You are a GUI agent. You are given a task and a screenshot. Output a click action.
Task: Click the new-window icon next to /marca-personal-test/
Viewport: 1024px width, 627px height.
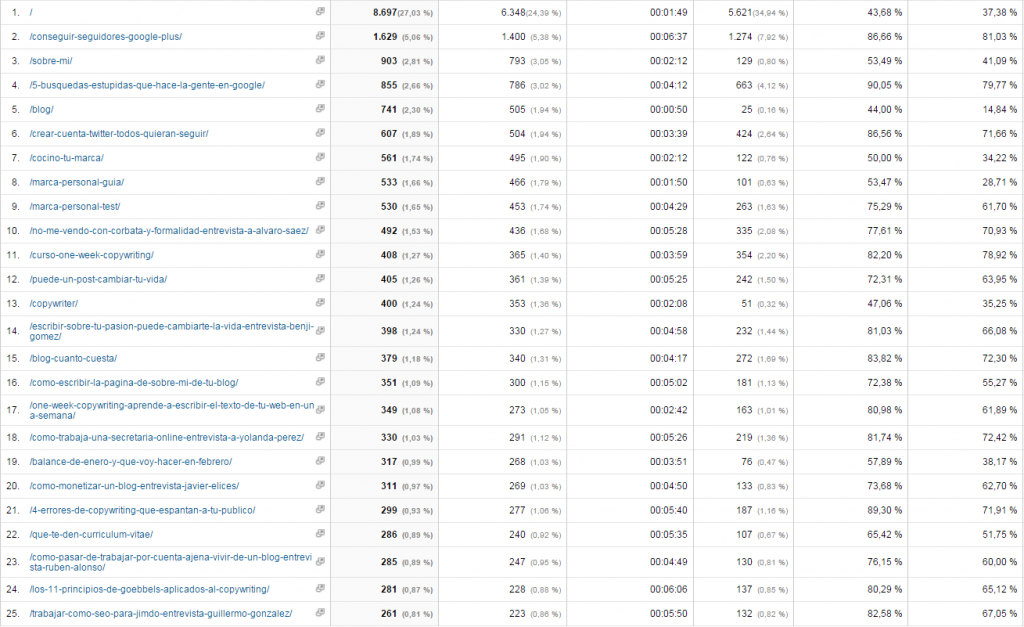[x=320, y=206]
